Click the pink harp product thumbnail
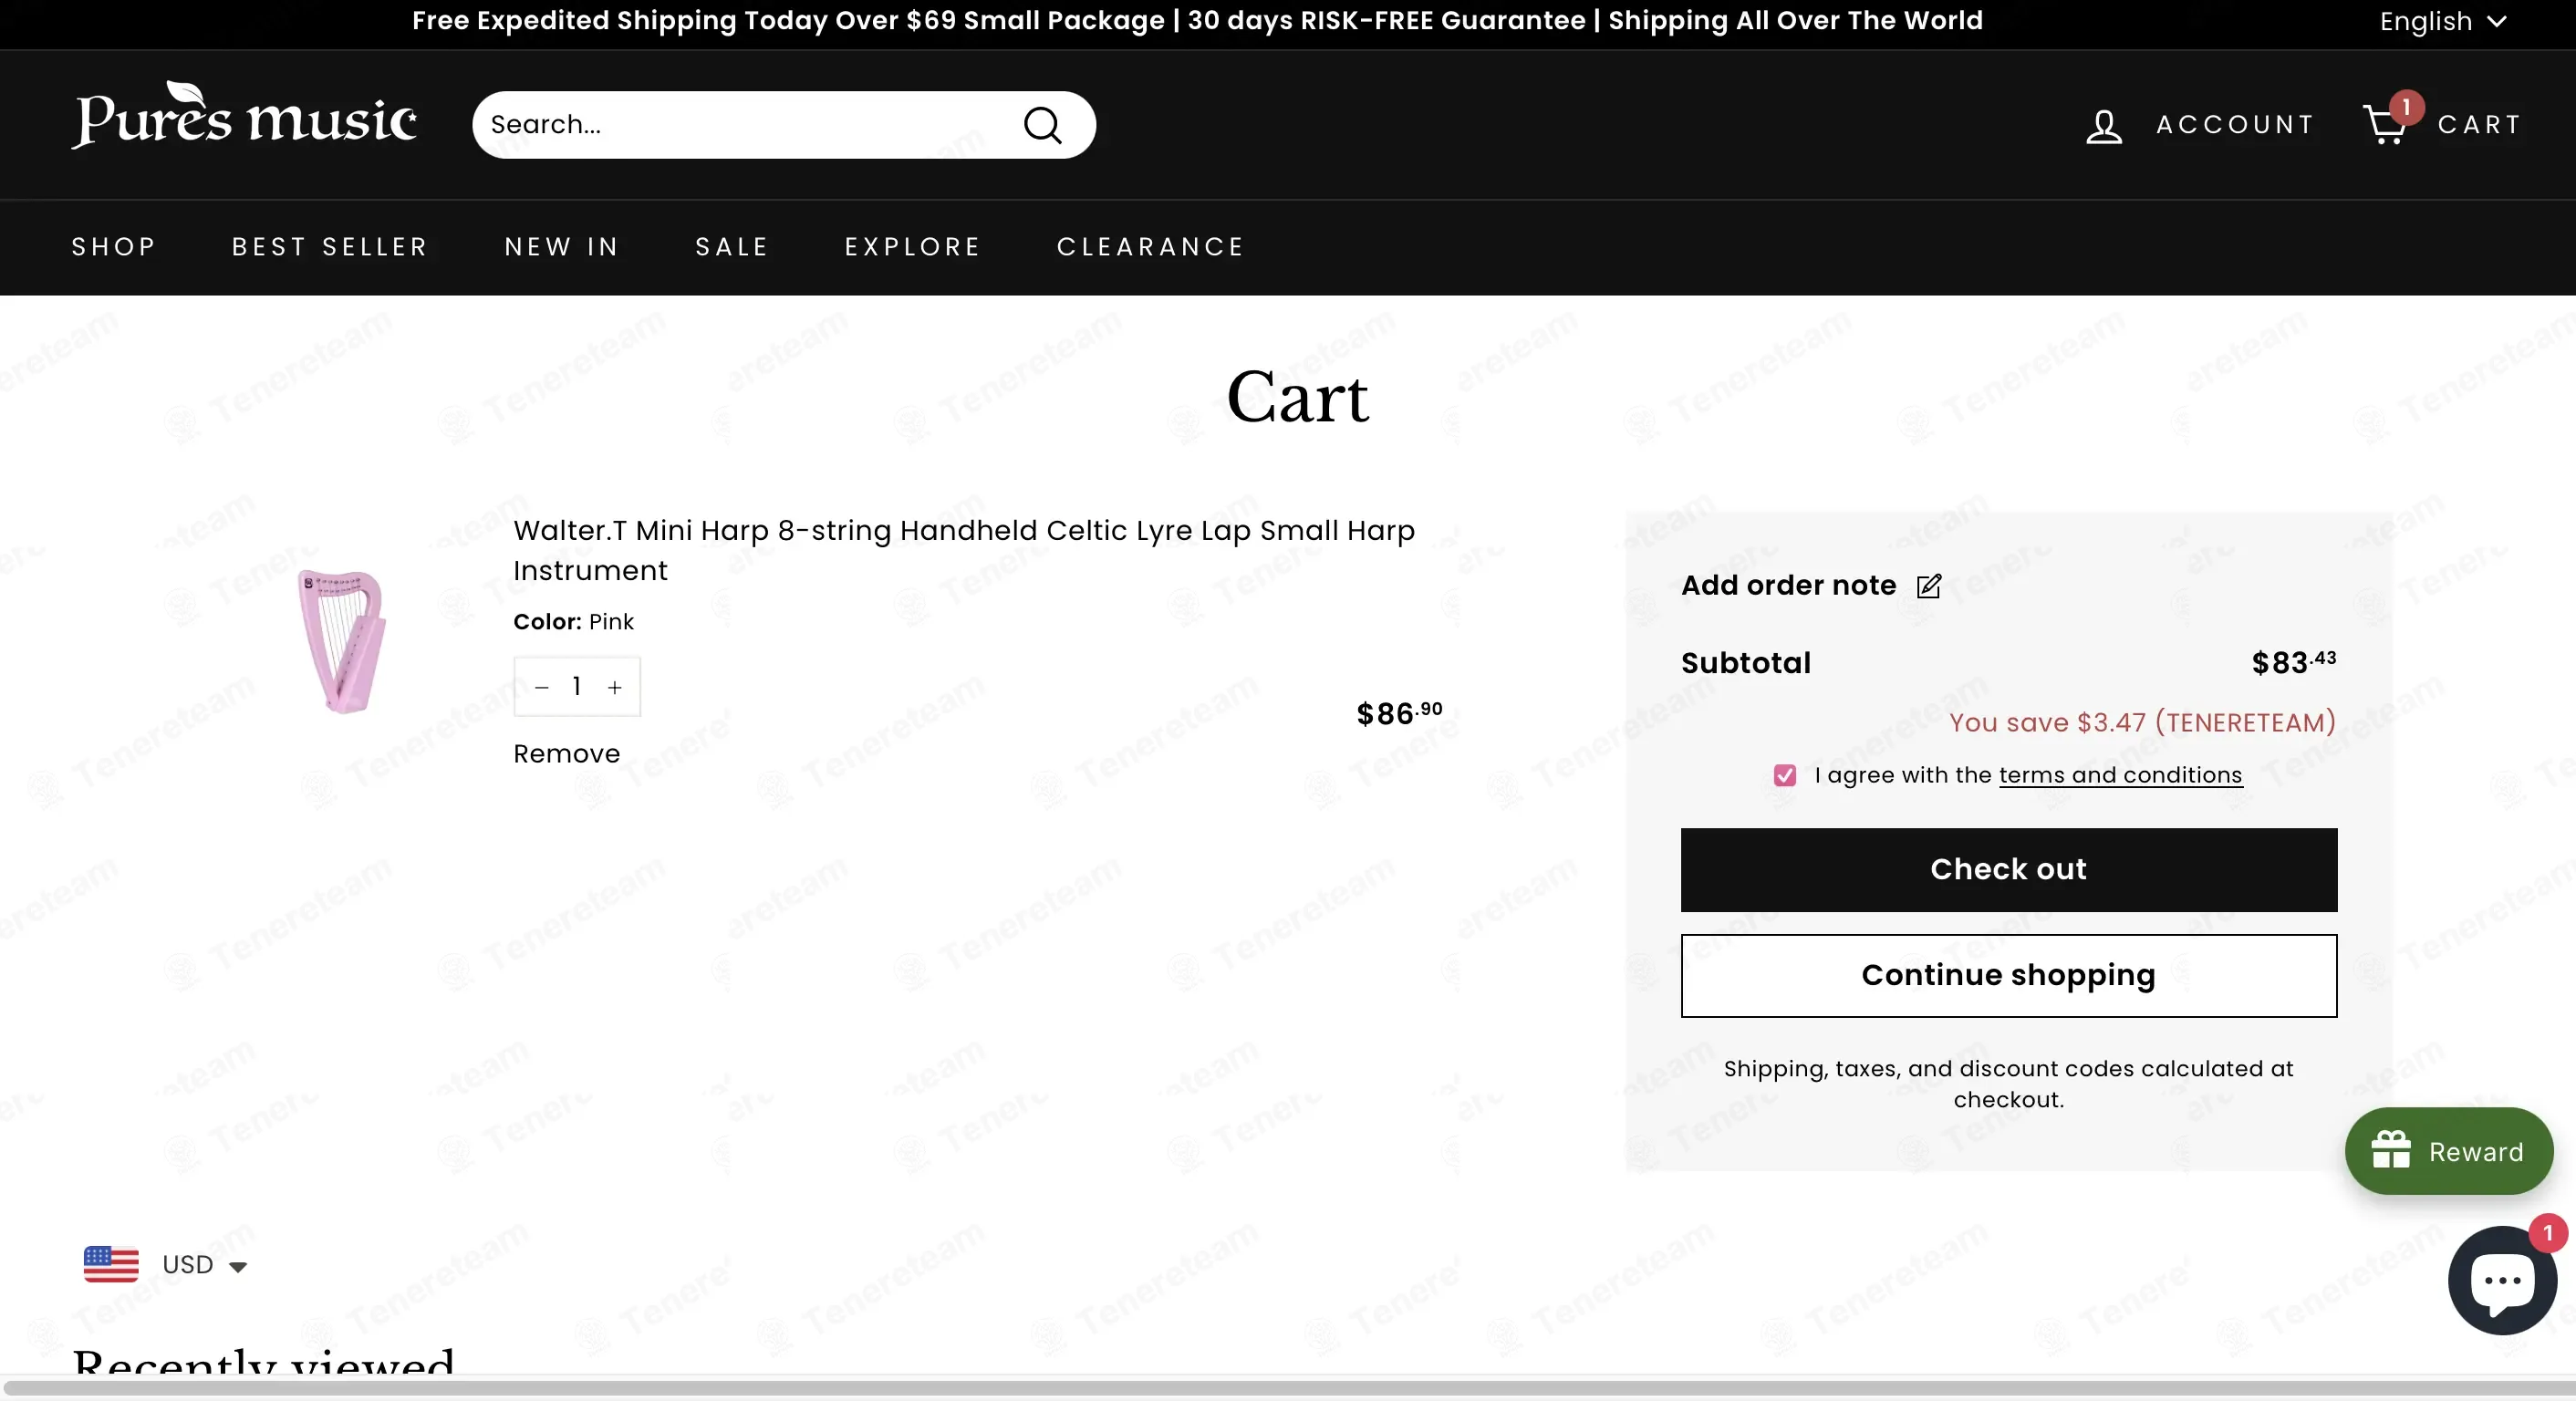 point(341,641)
